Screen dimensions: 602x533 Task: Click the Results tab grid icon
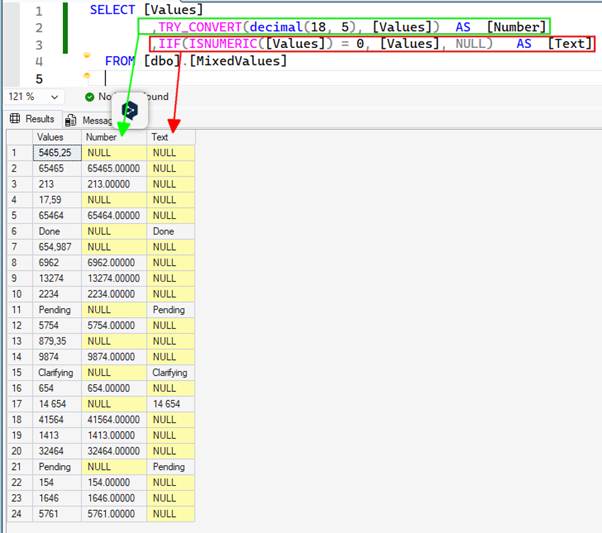coord(15,118)
